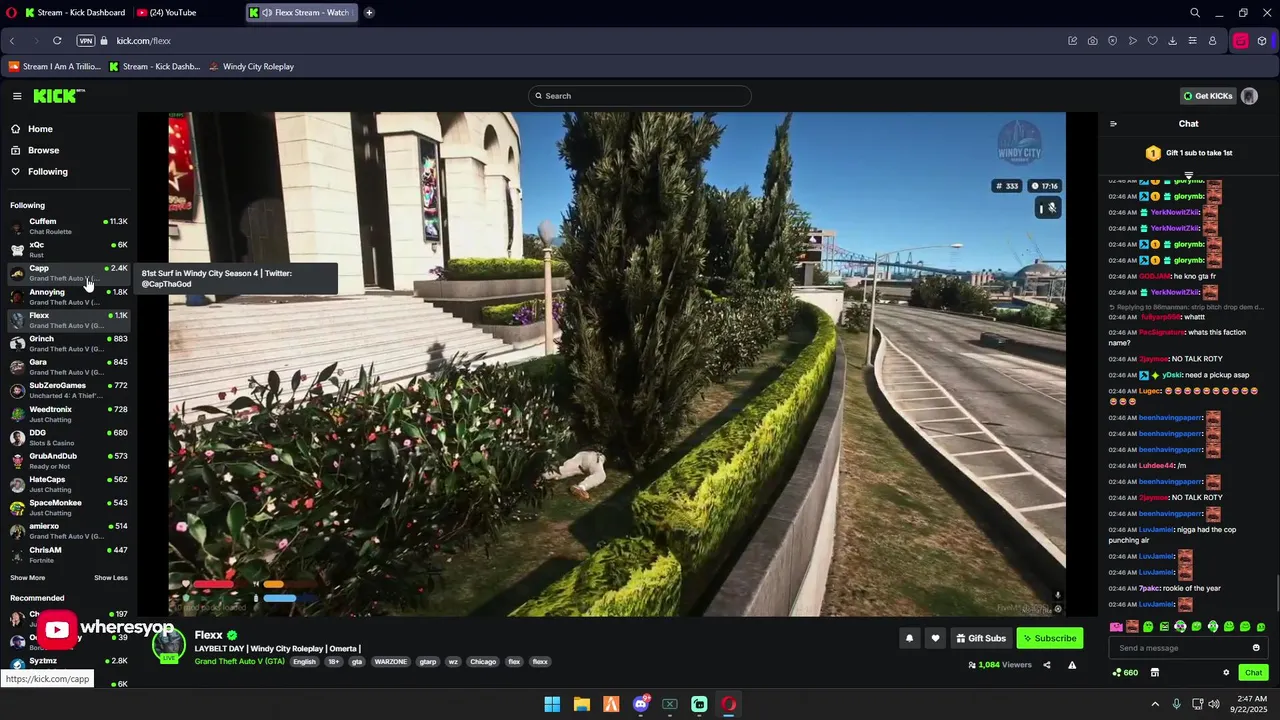Send message with green Chat button
Image resolution: width=1280 pixels, height=720 pixels.
1254,673
